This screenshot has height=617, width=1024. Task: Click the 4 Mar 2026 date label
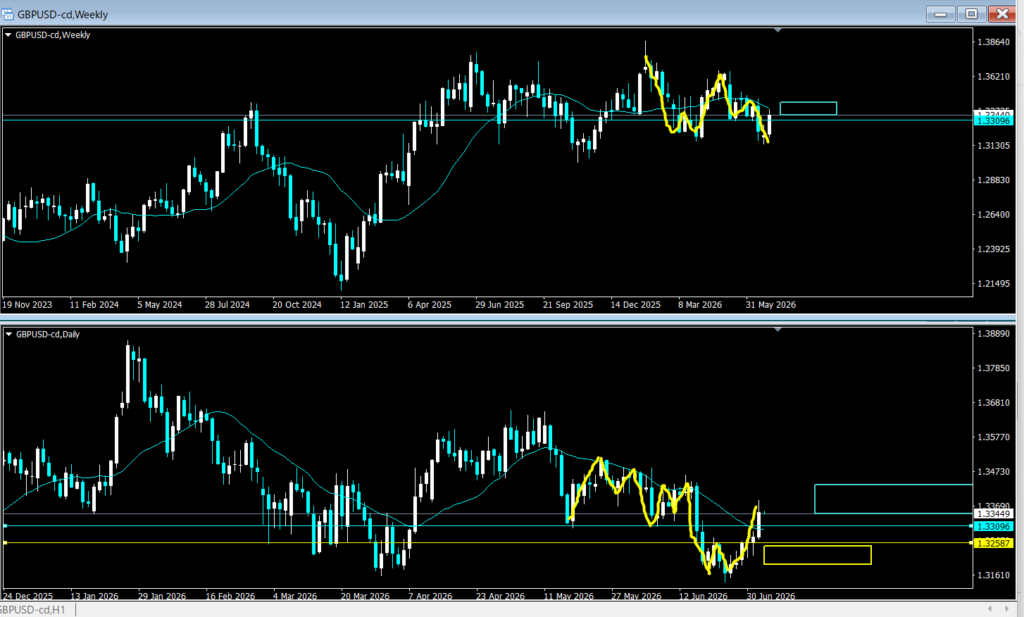pos(295,596)
